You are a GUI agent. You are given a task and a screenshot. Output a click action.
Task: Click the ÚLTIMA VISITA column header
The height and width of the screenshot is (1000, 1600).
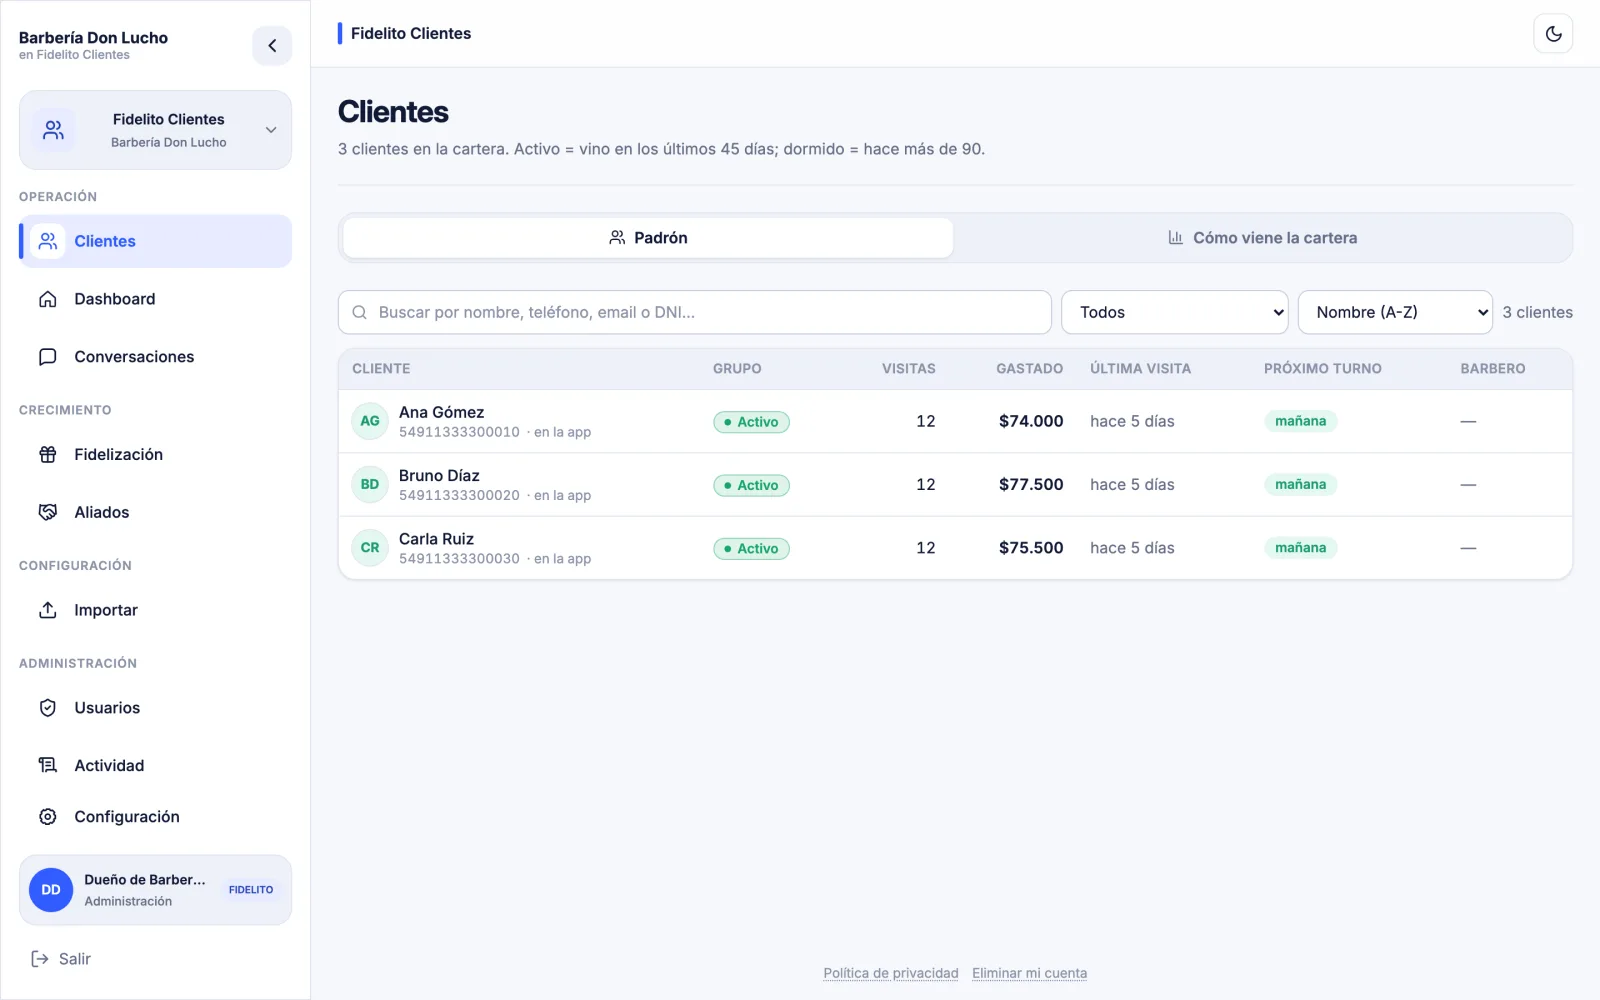pyautogui.click(x=1140, y=369)
